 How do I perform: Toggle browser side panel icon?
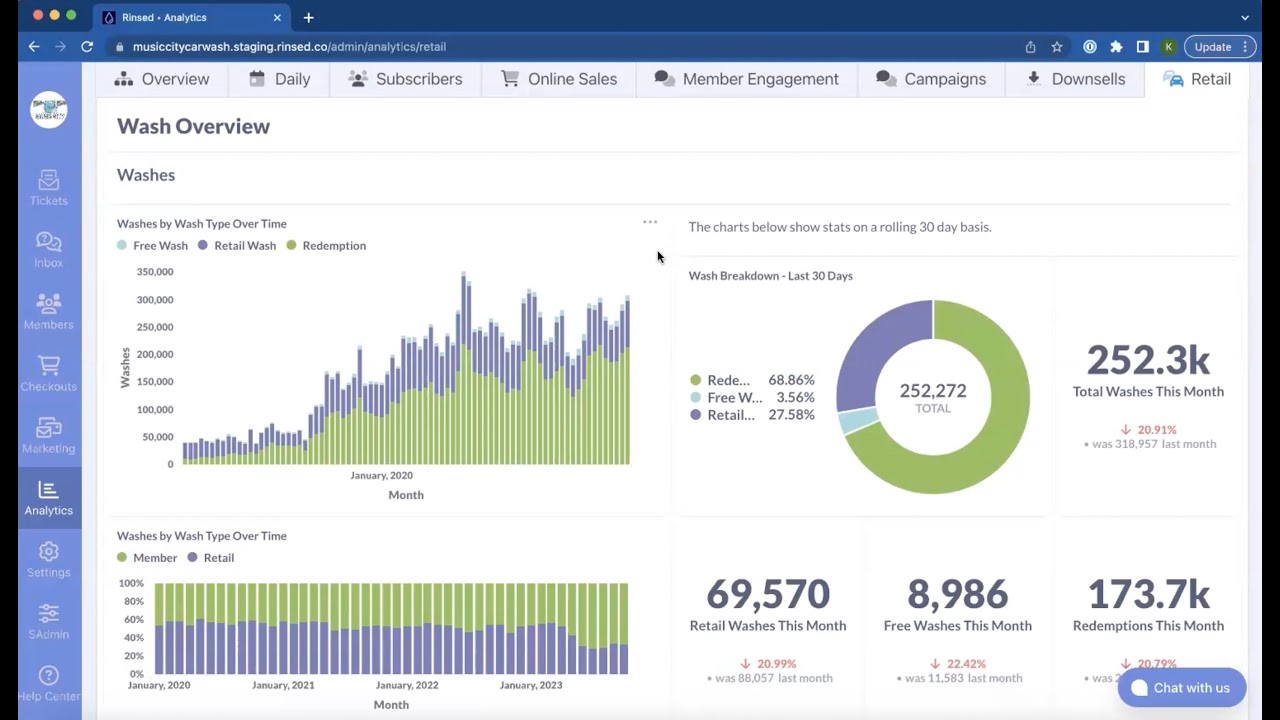tap(1142, 46)
